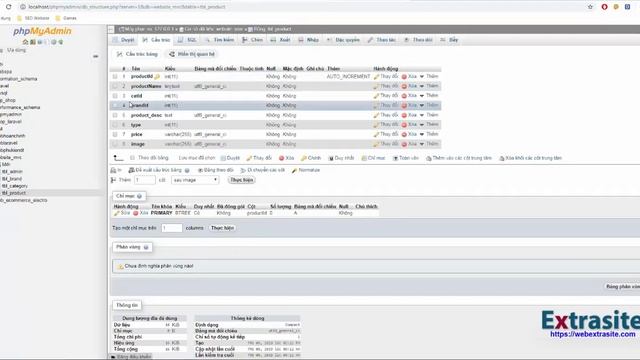The image size is (640, 360).
Task: Tick the checkbox for catId row
Action: pos(115,96)
